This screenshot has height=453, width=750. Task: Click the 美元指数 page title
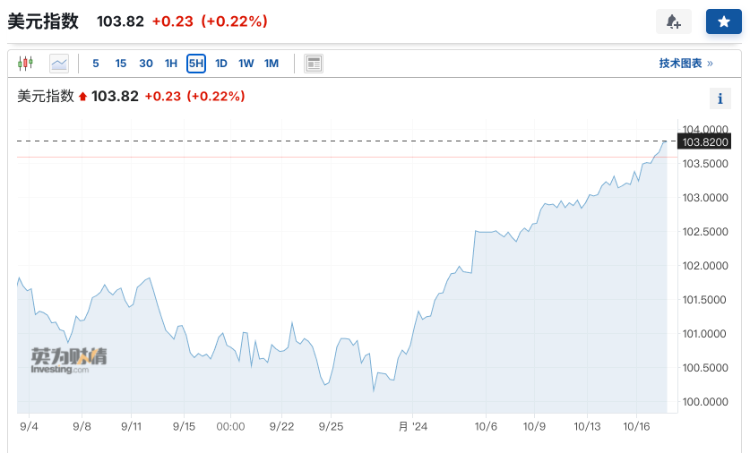pos(44,21)
